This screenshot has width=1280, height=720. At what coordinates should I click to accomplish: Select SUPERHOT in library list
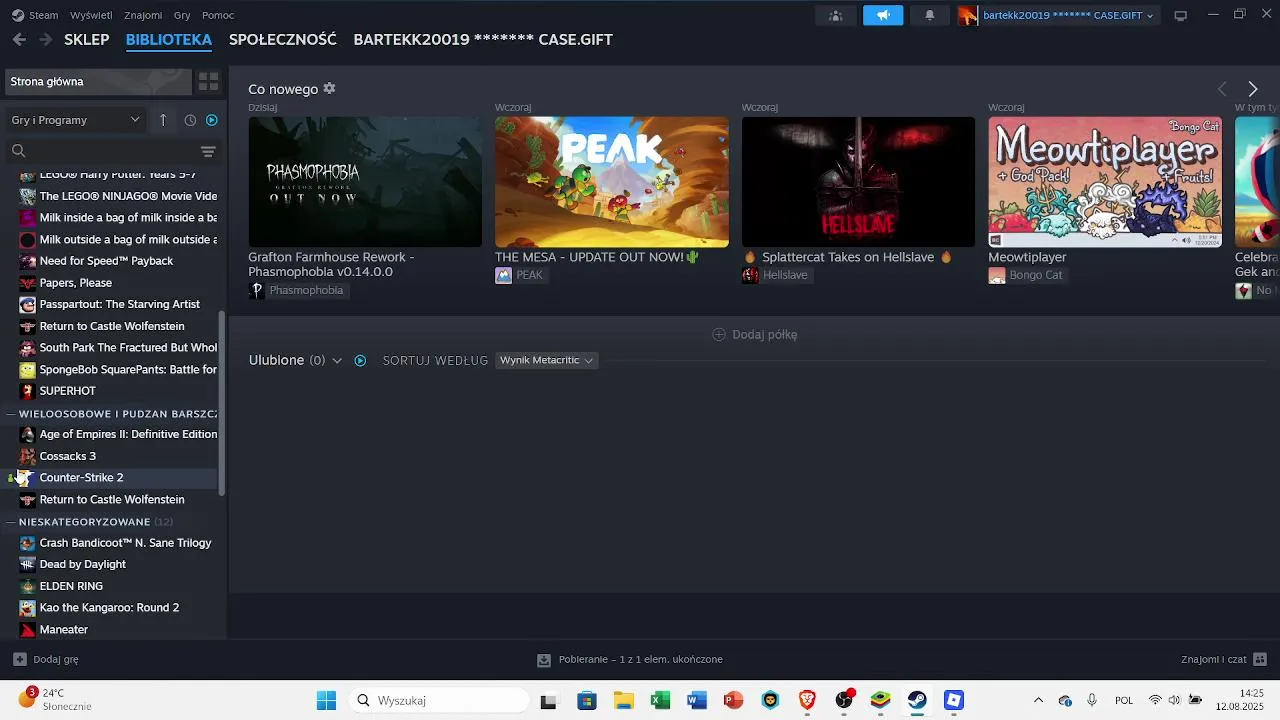[110, 391]
